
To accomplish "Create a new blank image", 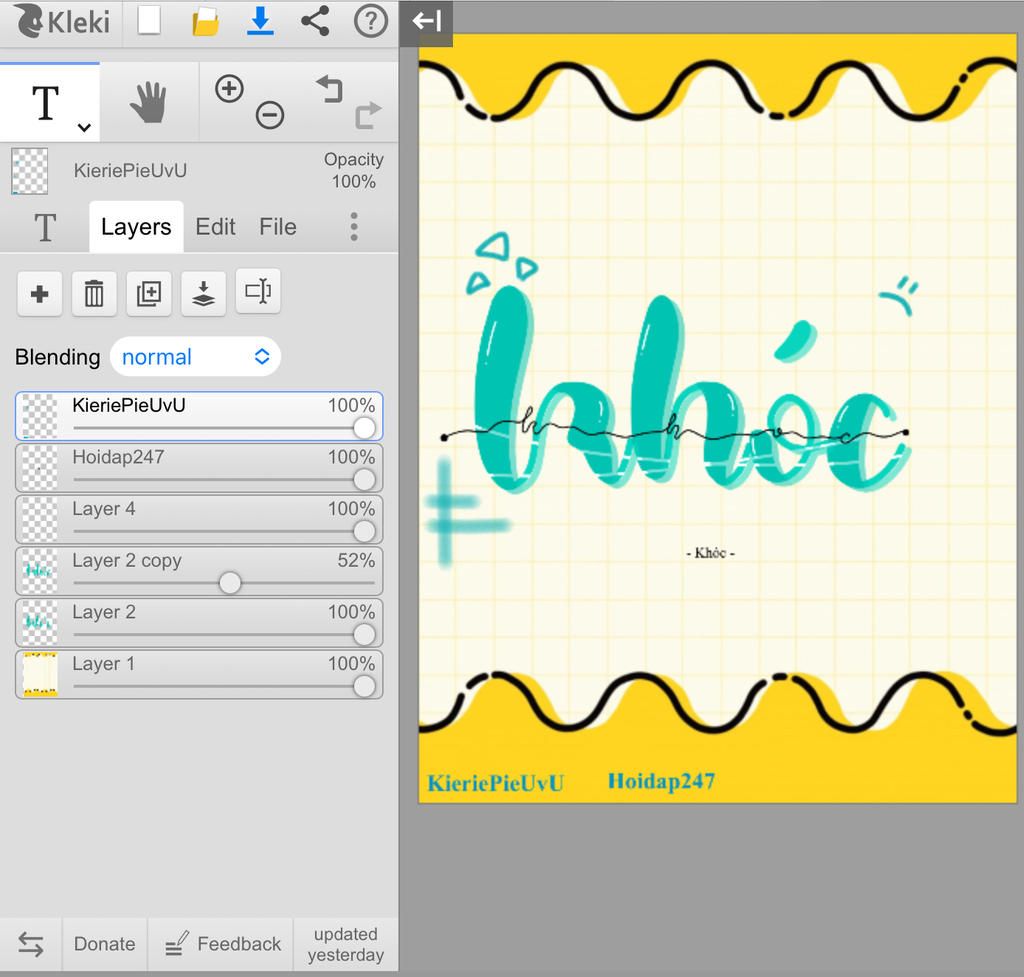I will [x=150, y=20].
